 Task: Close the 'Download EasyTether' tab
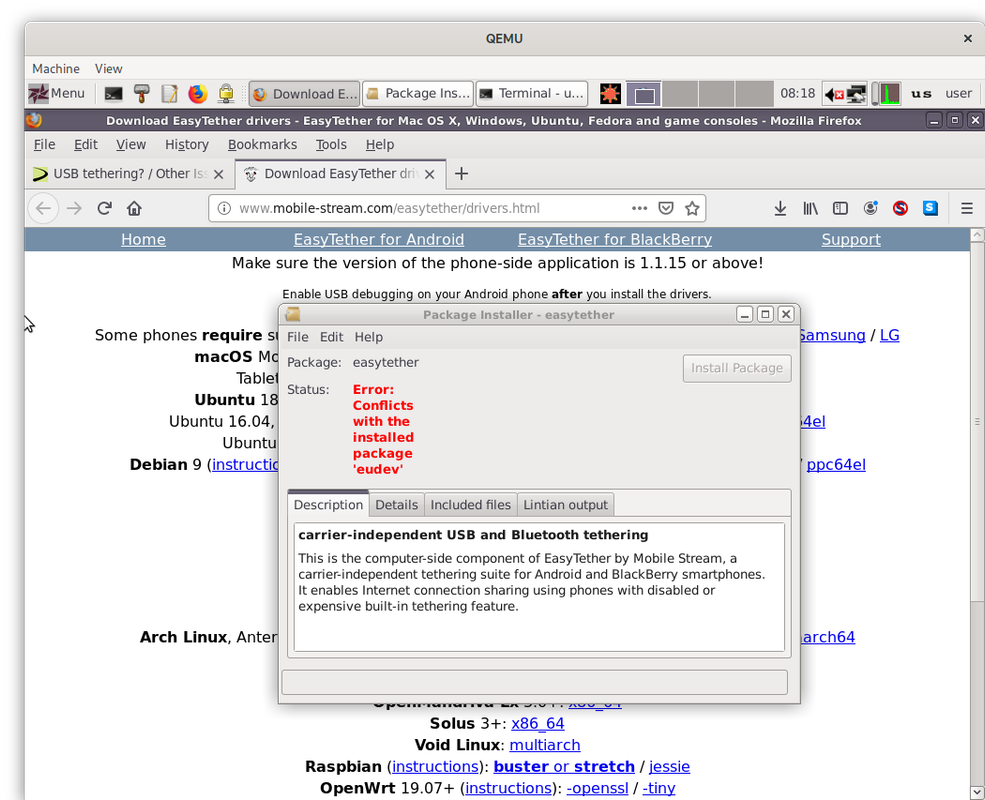pos(430,174)
